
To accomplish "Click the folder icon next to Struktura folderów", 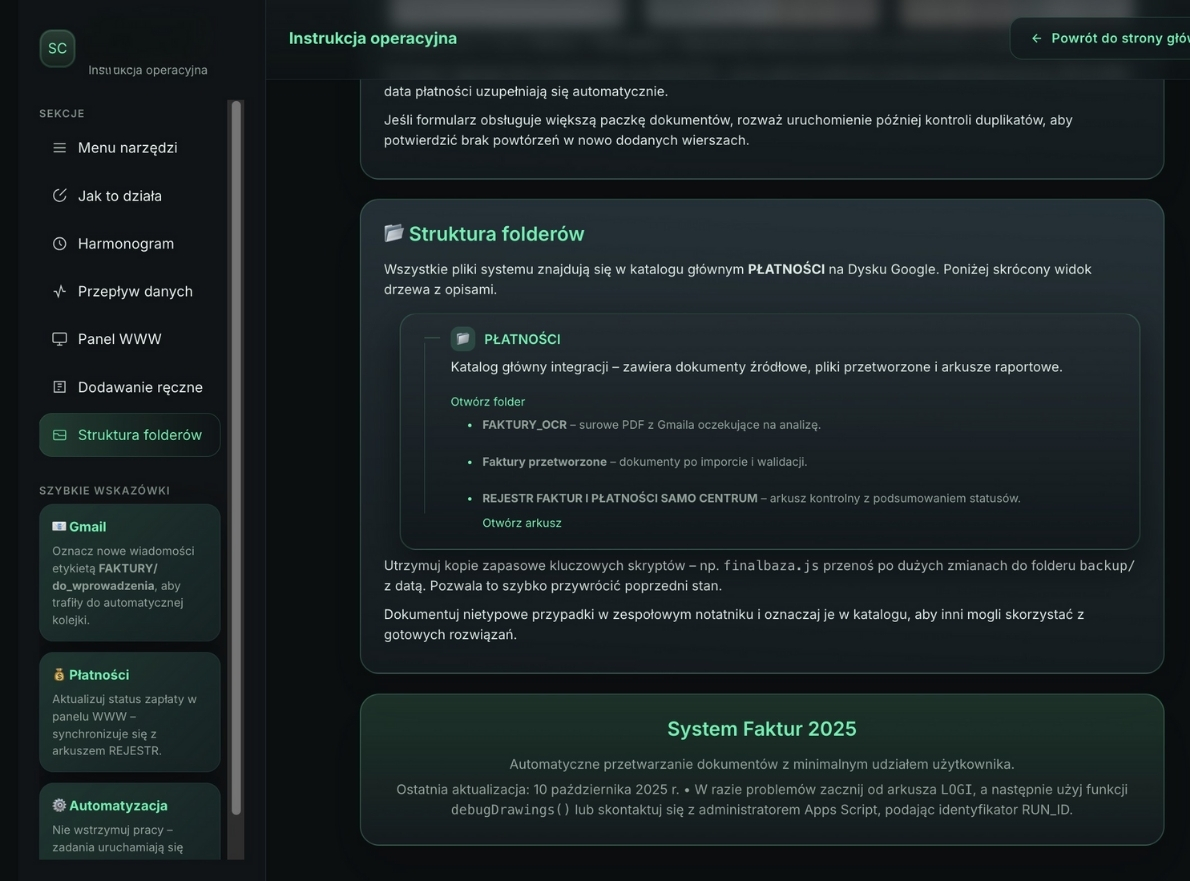I will click(x=60, y=435).
